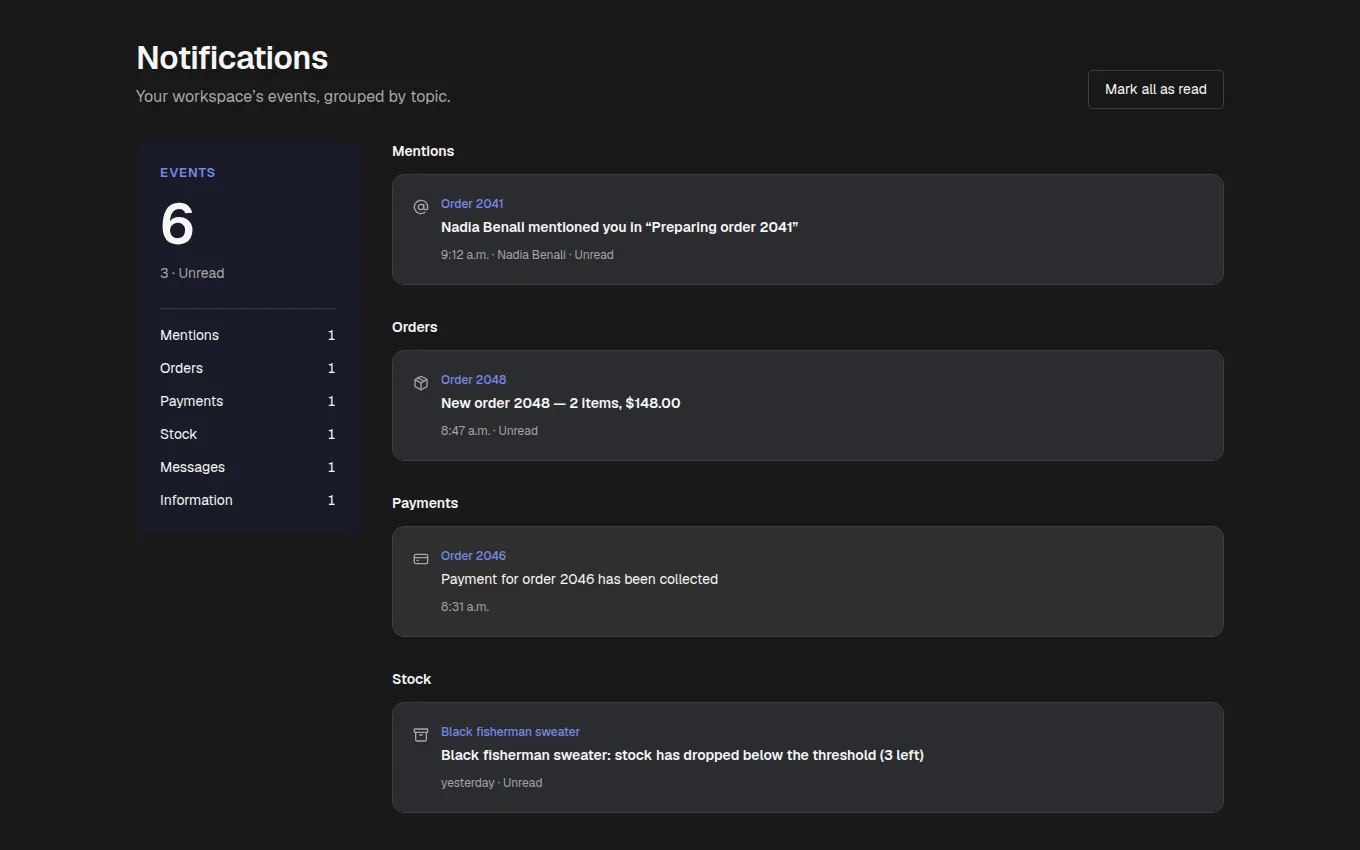Open the Black fisherman sweater link
Screen dimensions: 1360x850
pos(510,732)
